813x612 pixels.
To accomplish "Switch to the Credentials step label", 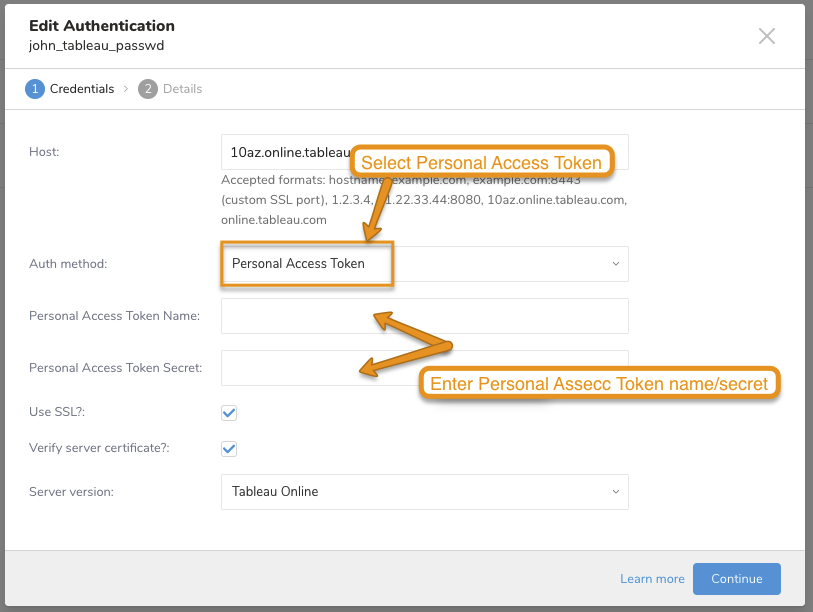I will 82,89.
